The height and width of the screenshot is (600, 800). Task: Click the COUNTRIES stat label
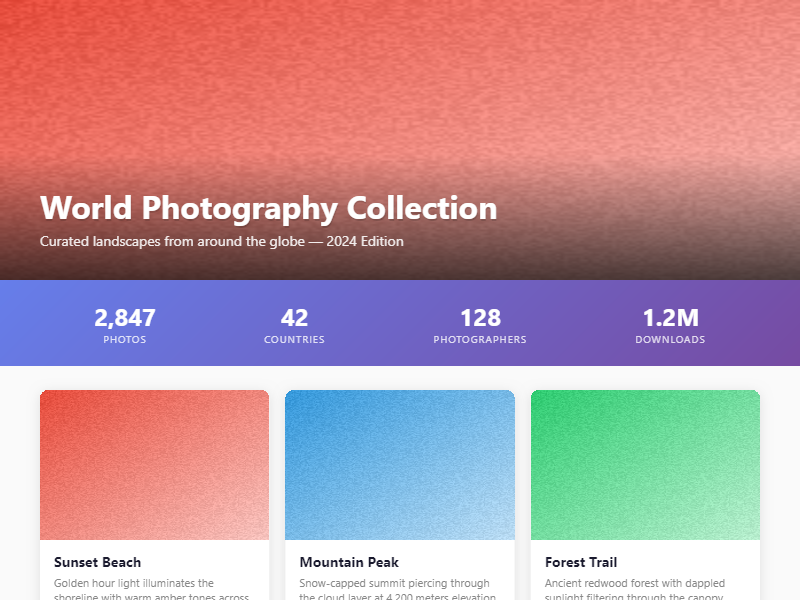coord(294,340)
